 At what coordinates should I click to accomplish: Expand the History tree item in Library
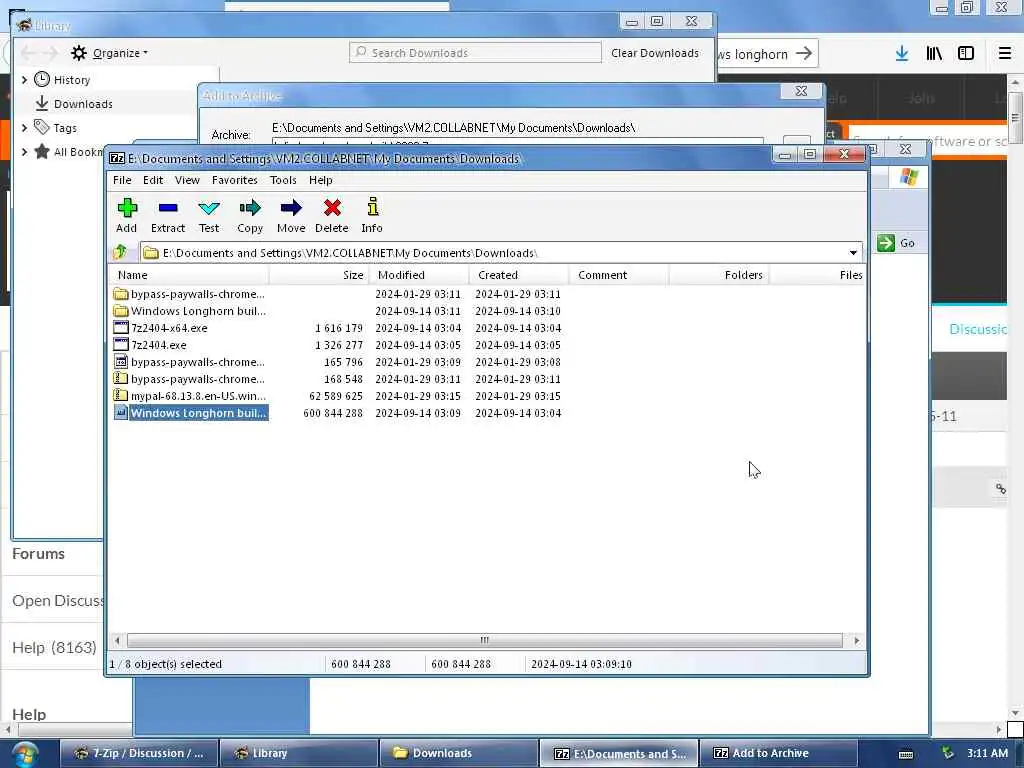pyautogui.click(x=25, y=80)
